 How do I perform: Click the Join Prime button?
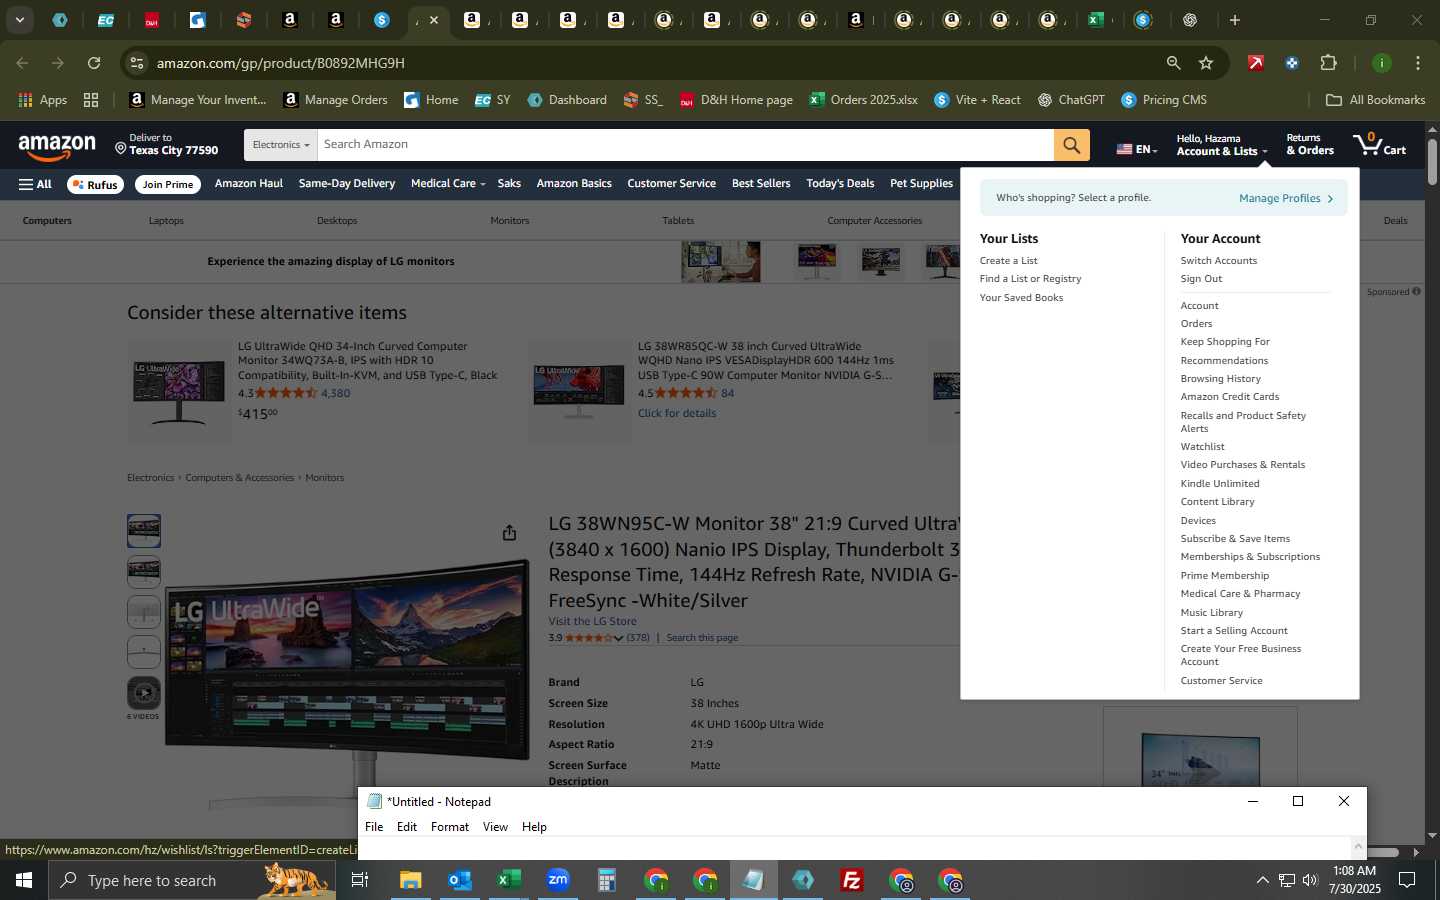coord(167,184)
